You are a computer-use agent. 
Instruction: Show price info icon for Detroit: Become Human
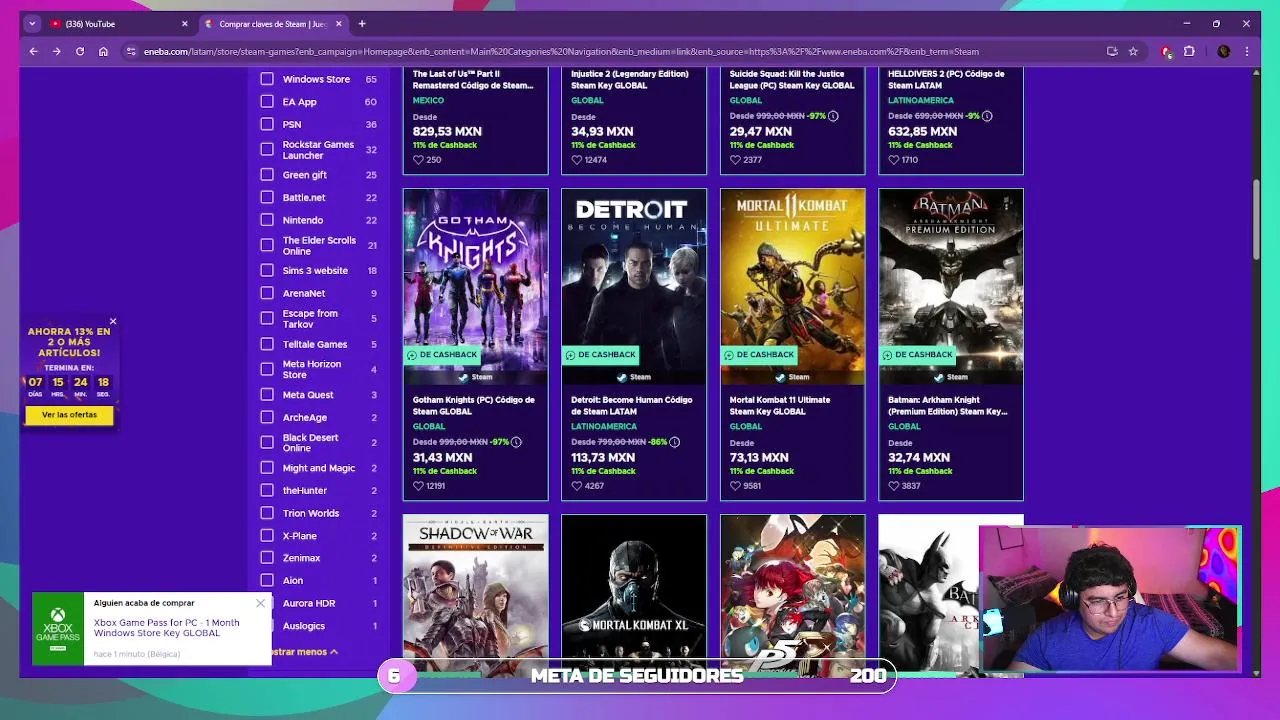(x=674, y=442)
